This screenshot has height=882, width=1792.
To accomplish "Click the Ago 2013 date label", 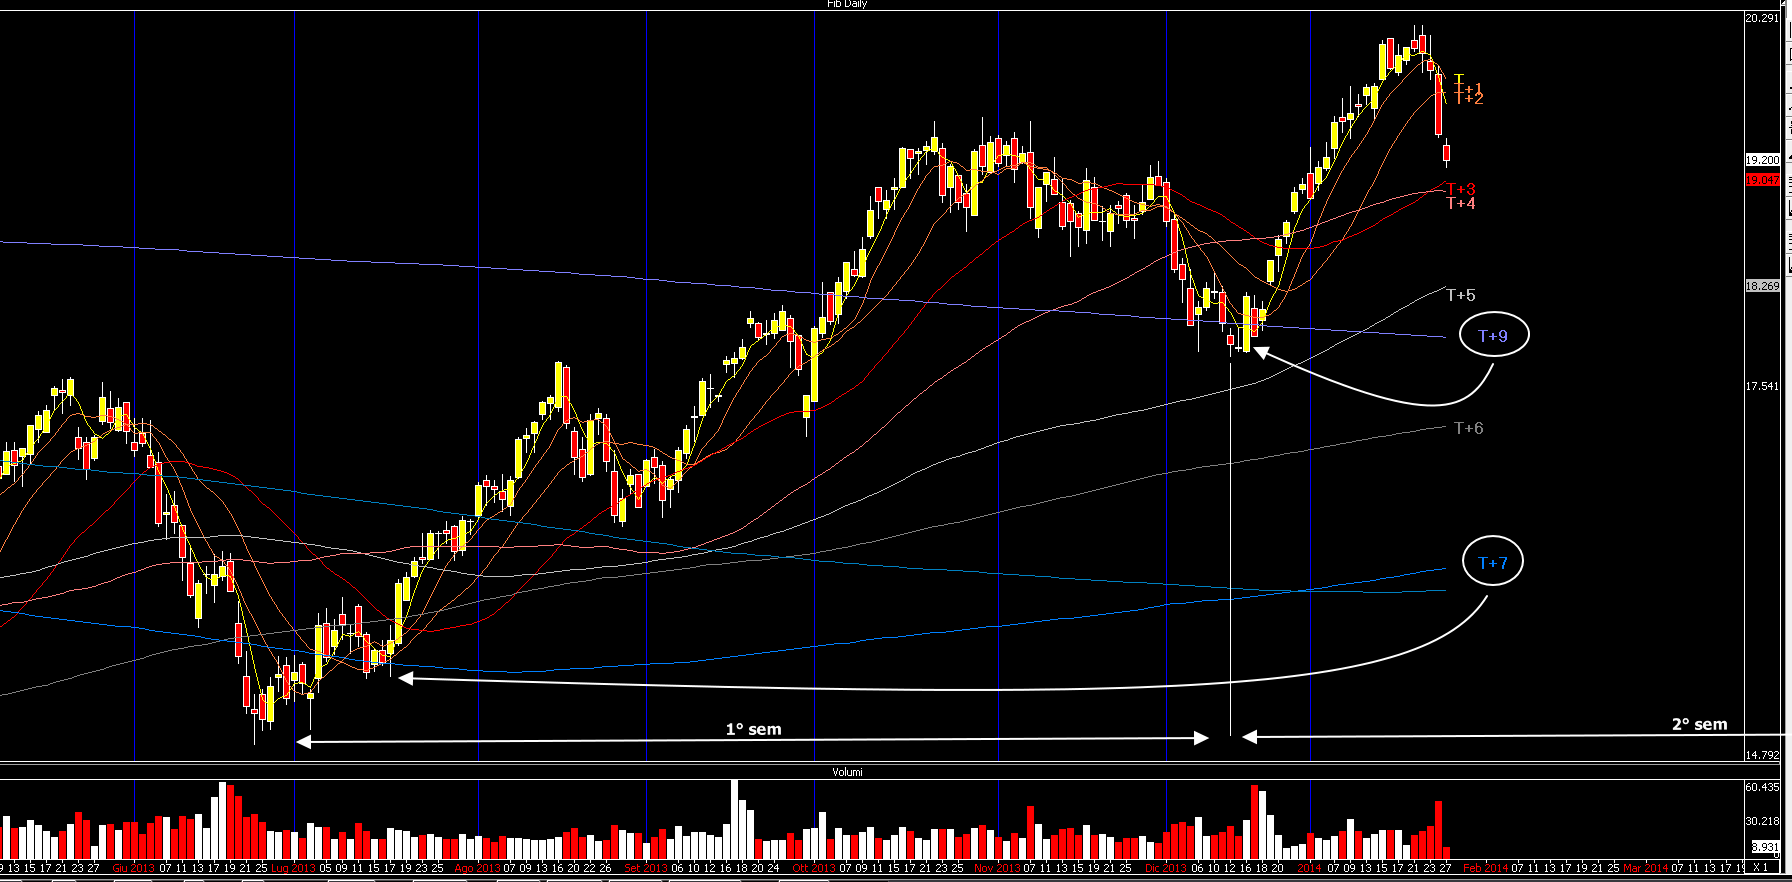I will point(478,868).
